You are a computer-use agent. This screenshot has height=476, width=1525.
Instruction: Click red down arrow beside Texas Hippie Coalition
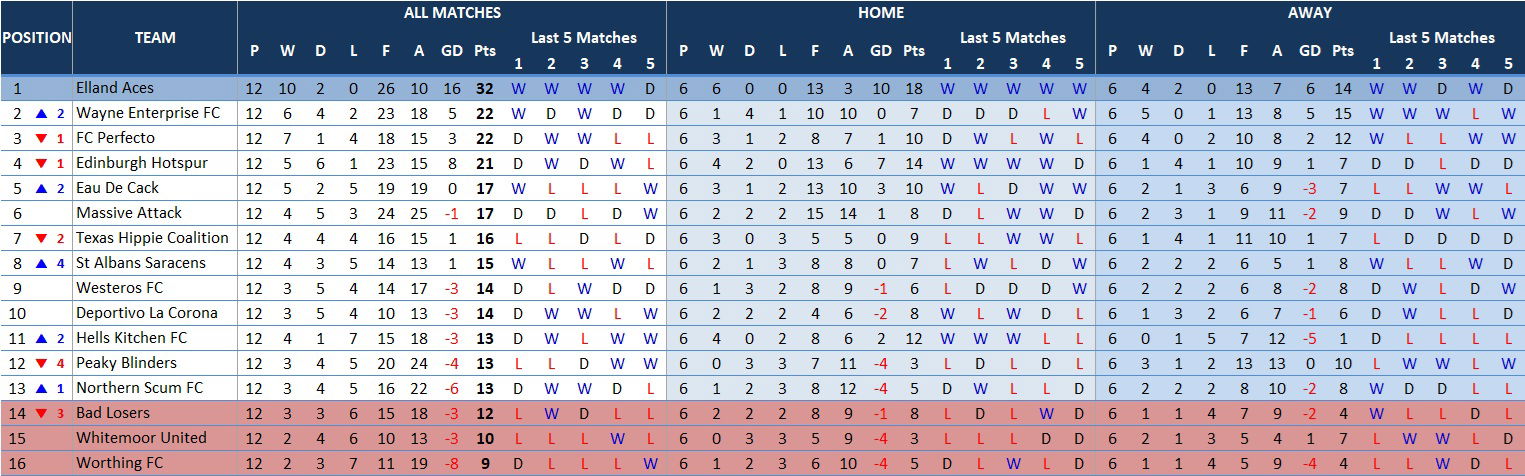tap(41, 238)
